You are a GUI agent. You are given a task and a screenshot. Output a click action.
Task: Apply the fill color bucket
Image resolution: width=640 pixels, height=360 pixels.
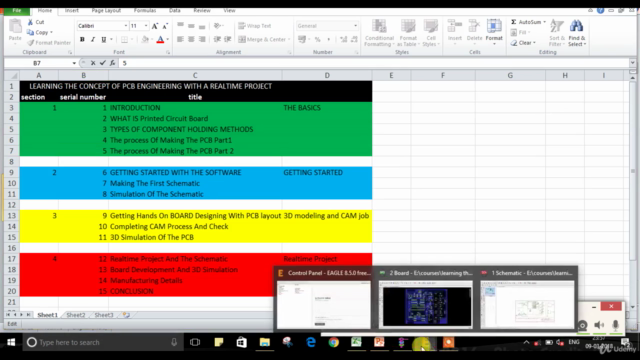[x=145, y=40]
